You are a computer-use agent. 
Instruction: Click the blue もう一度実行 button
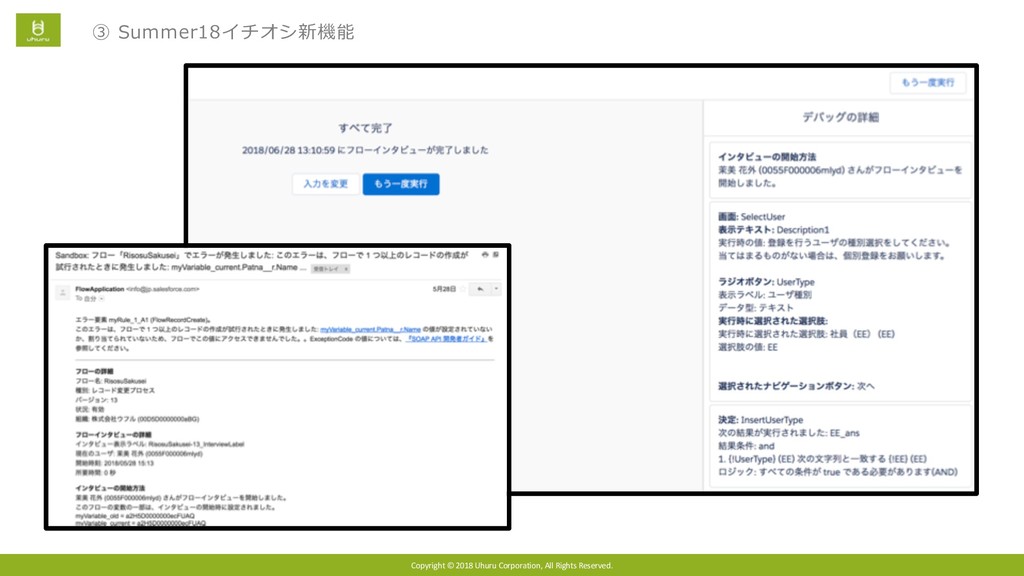point(400,184)
